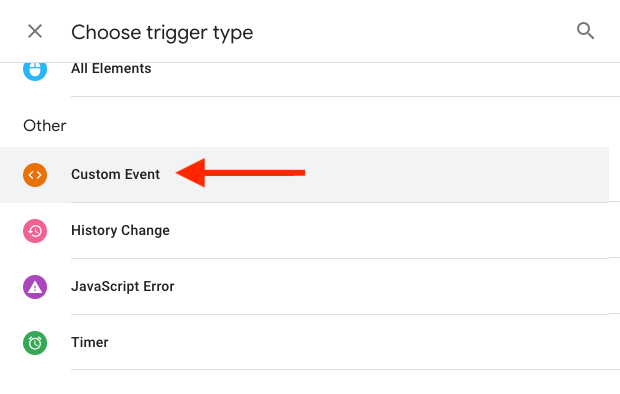This screenshot has height=394, width=620.
Task: Select the History Change trigger text
Action: [120, 231]
